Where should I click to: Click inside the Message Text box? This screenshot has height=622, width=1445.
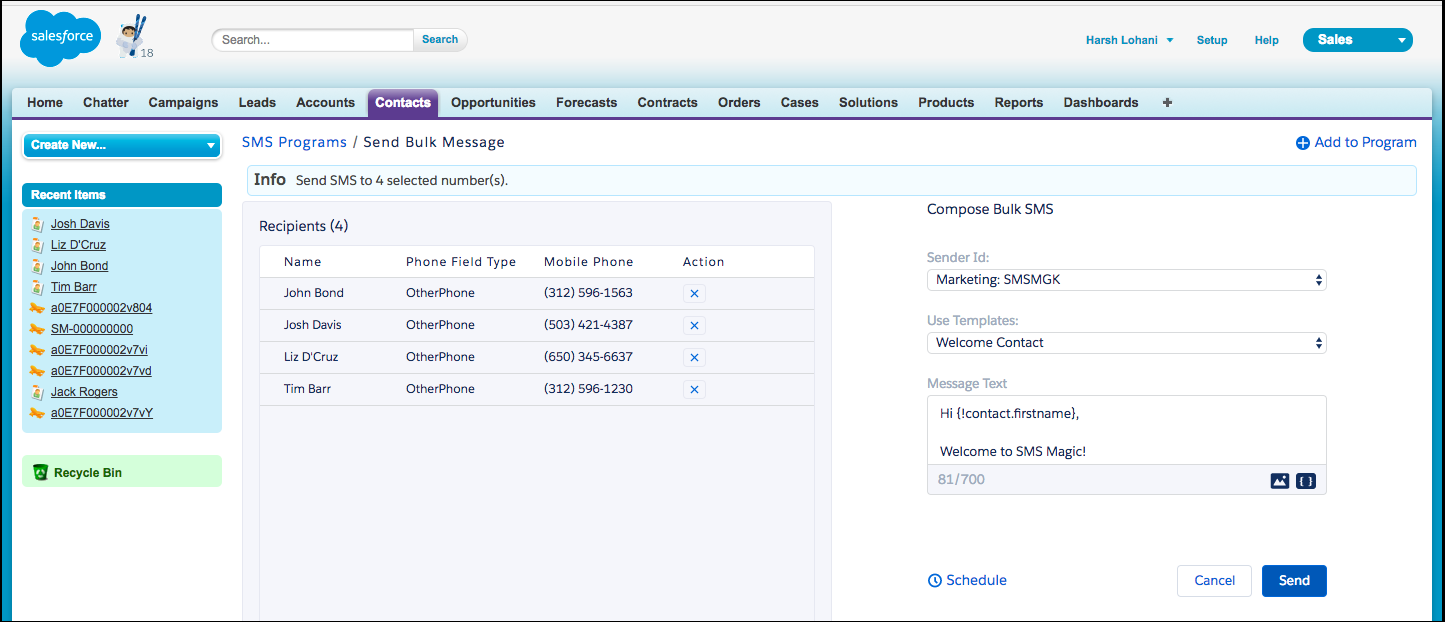pyautogui.click(x=1127, y=430)
